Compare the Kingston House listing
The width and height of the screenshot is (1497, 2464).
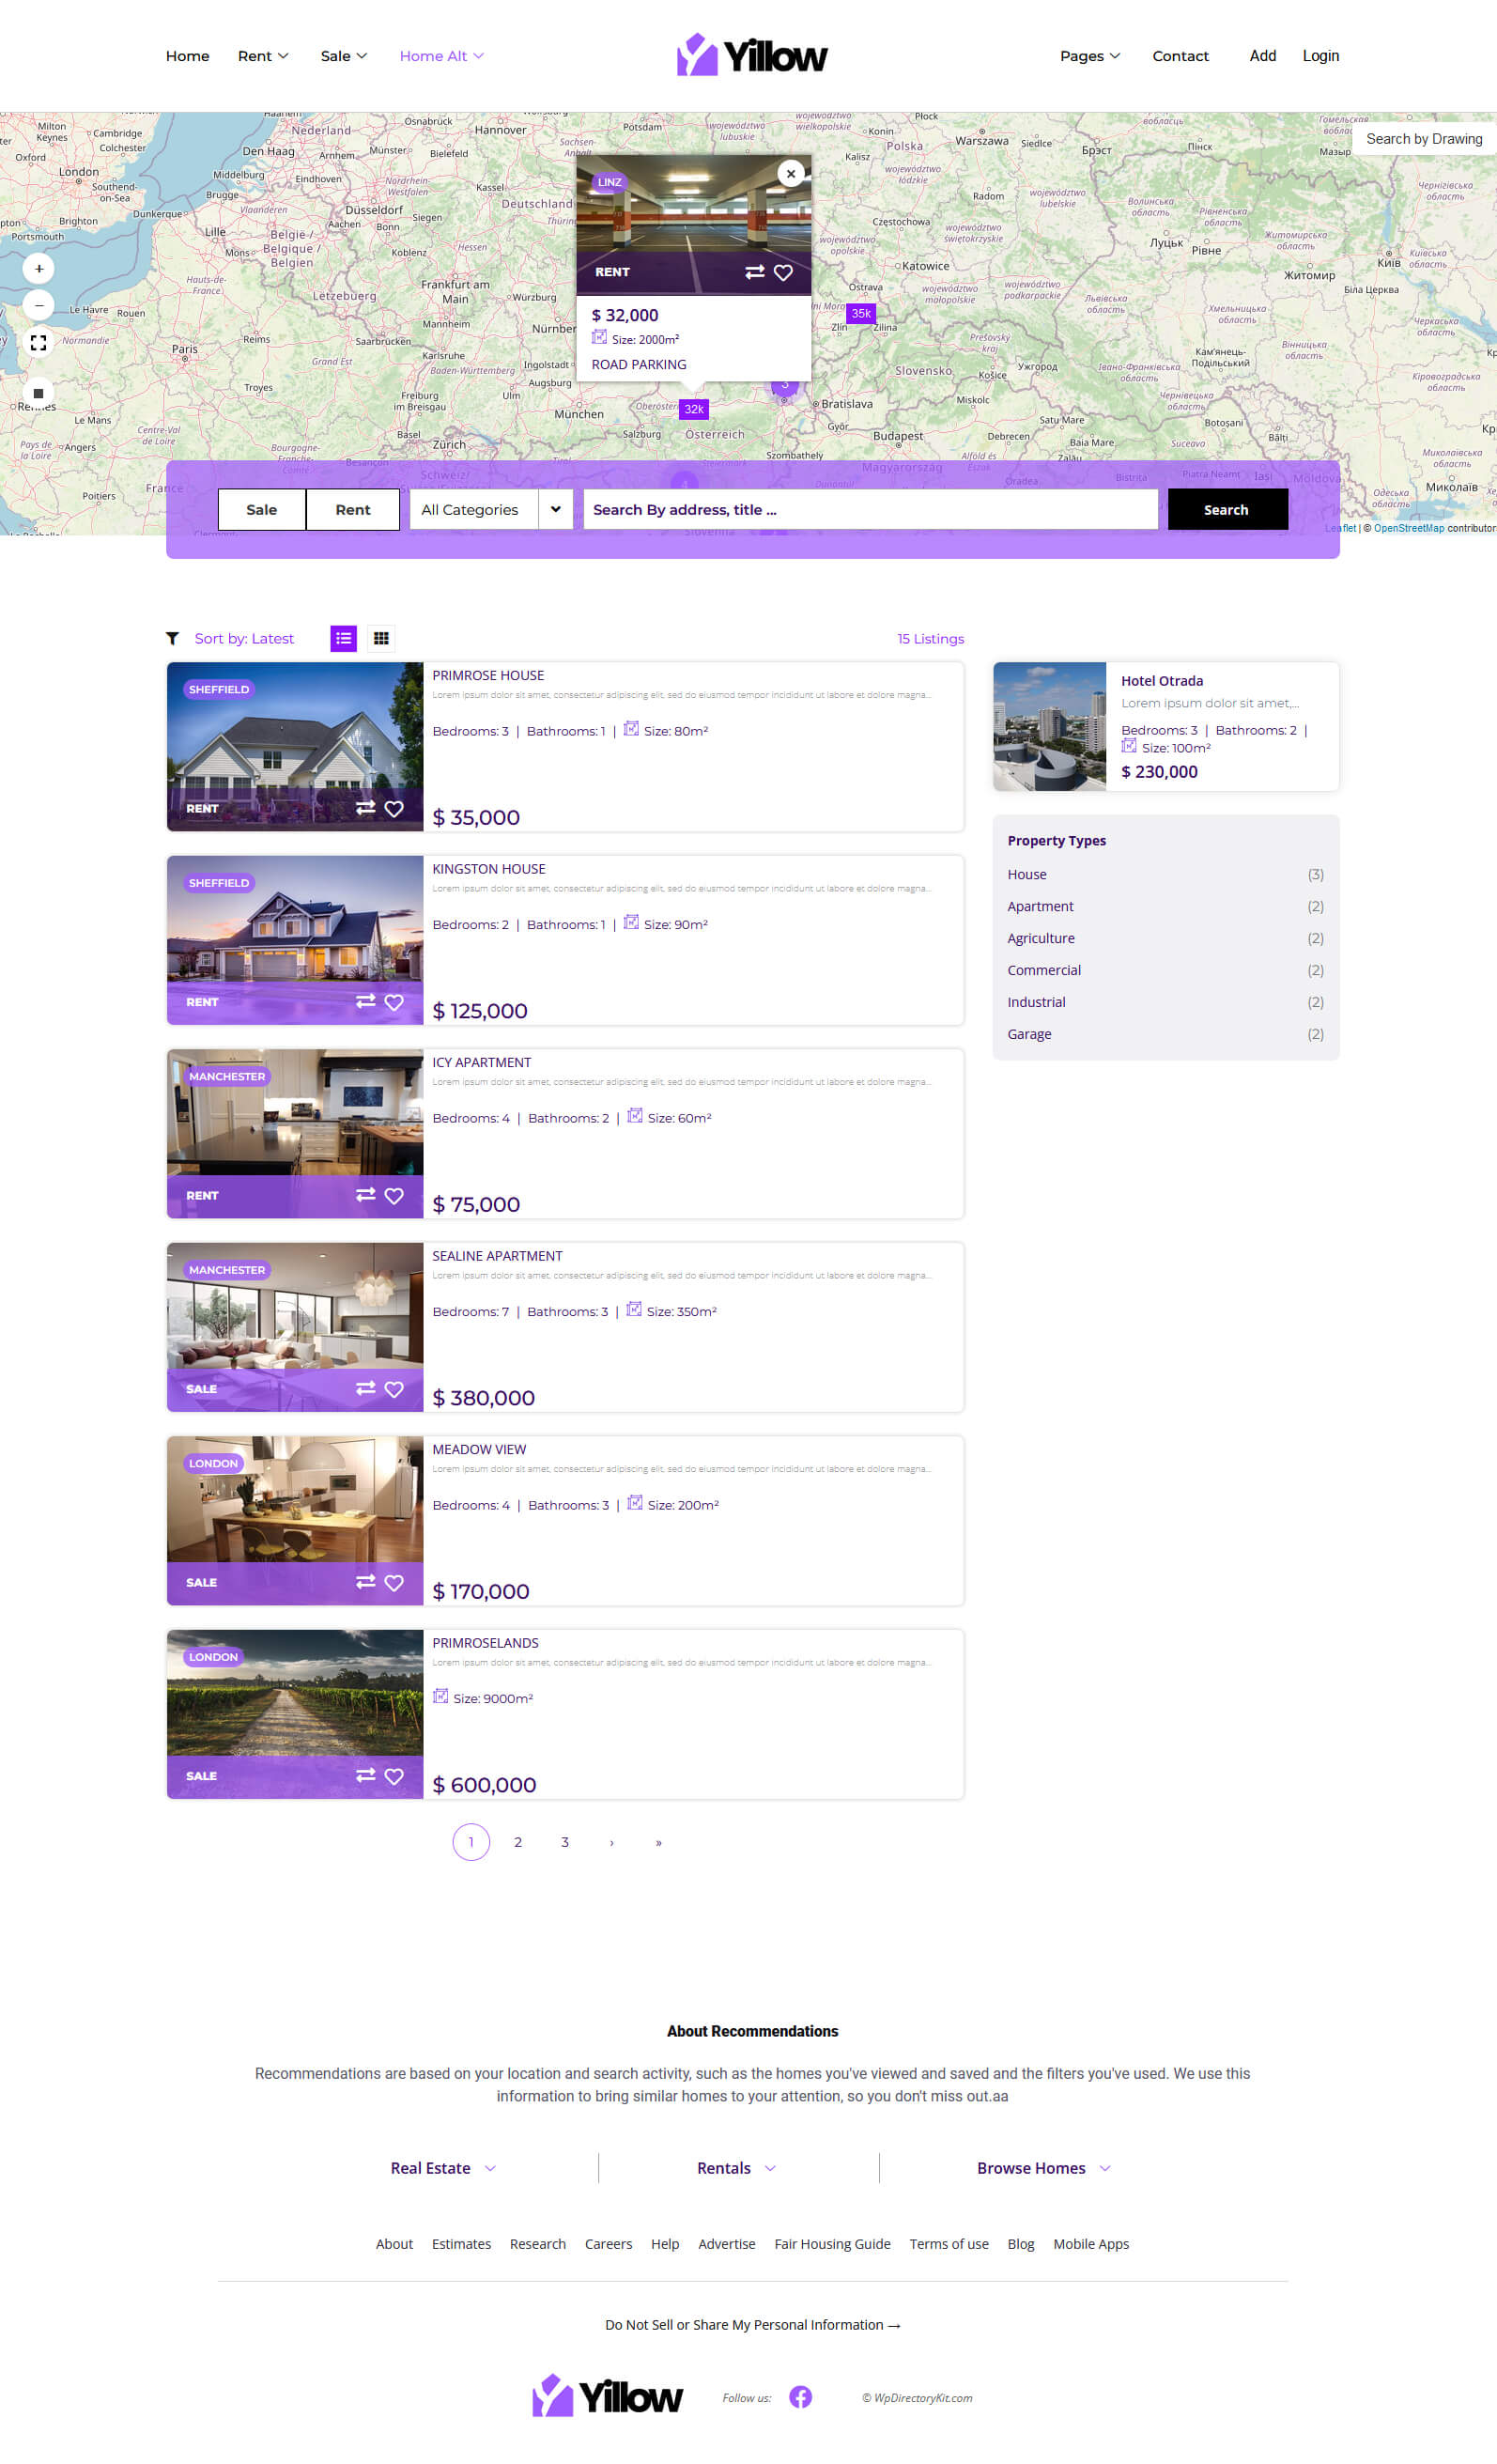[366, 1001]
